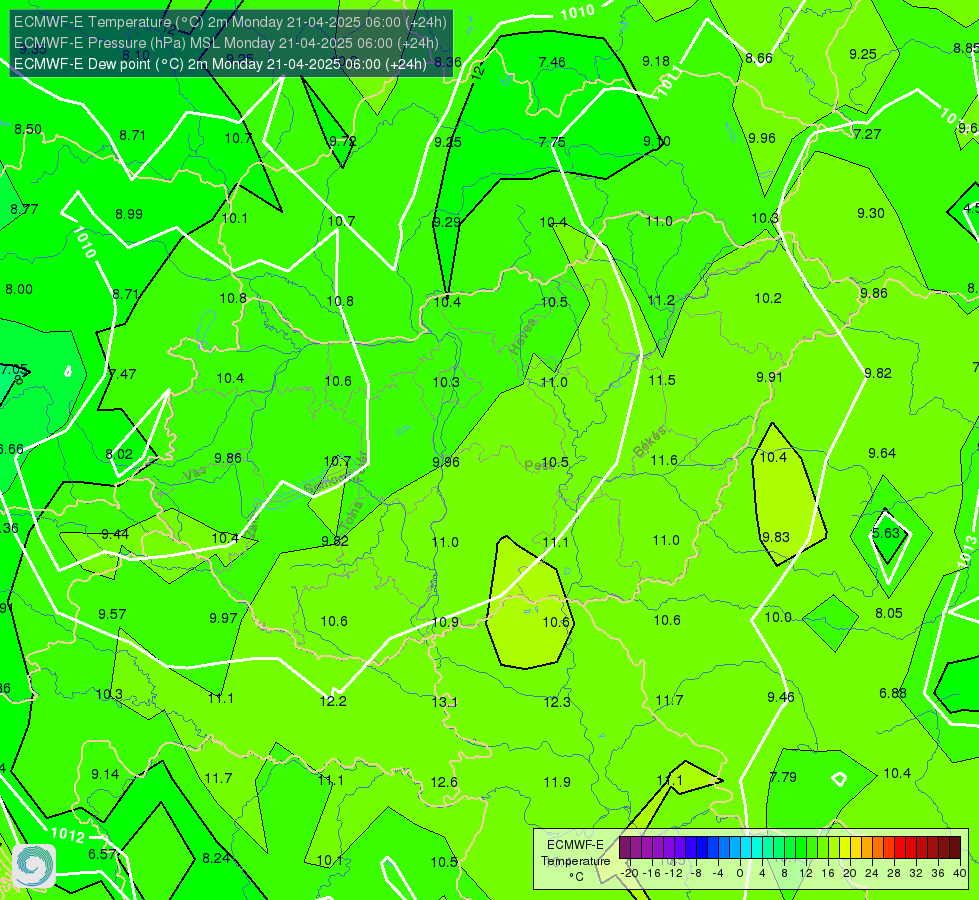979x900 pixels.
Task: Click the 11.6 temperature value
Action: tap(664, 460)
